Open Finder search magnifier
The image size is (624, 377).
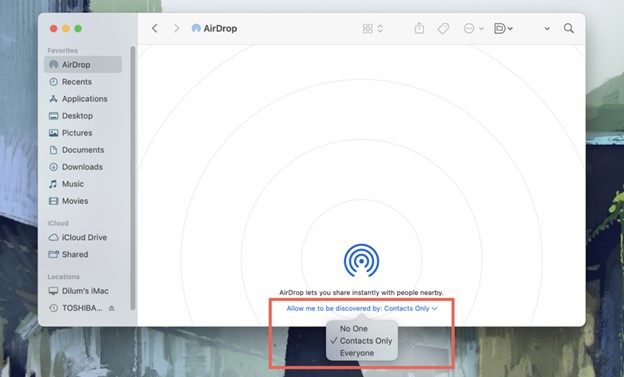pyautogui.click(x=569, y=28)
